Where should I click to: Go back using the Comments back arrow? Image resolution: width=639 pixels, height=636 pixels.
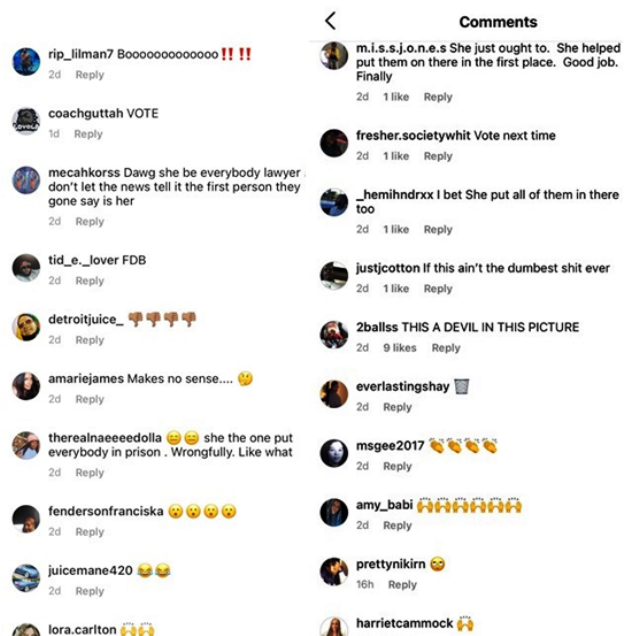331,21
